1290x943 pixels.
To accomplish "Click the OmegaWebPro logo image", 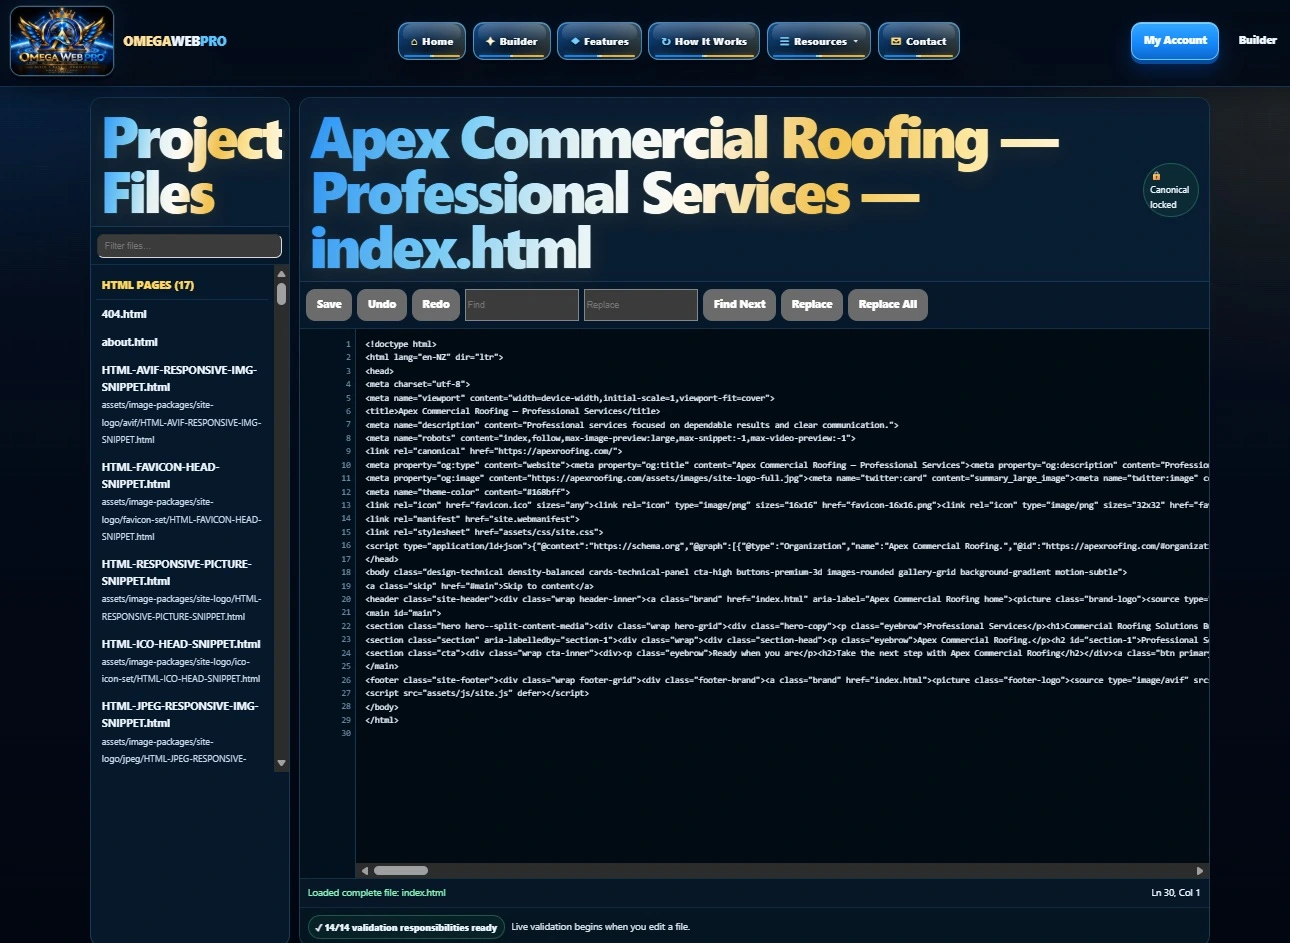I will pyautogui.click(x=62, y=41).
